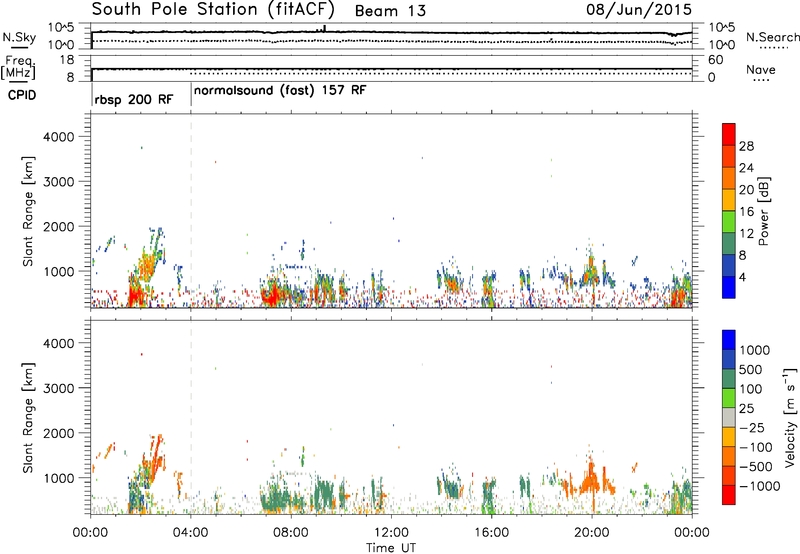The height and width of the screenshot is (554, 800).
Task: Click the 'N.Search' legend label
Action: pos(772,37)
